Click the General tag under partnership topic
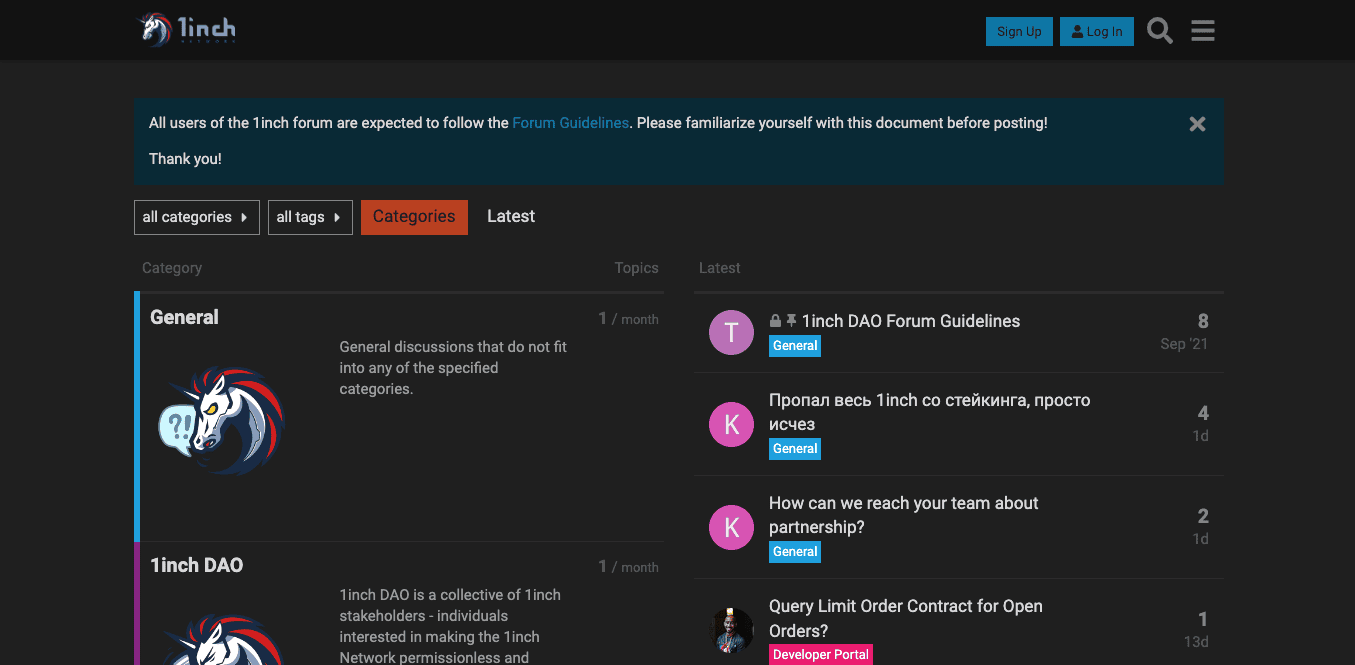Viewport: 1355px width, 665px height. point(795,552)
